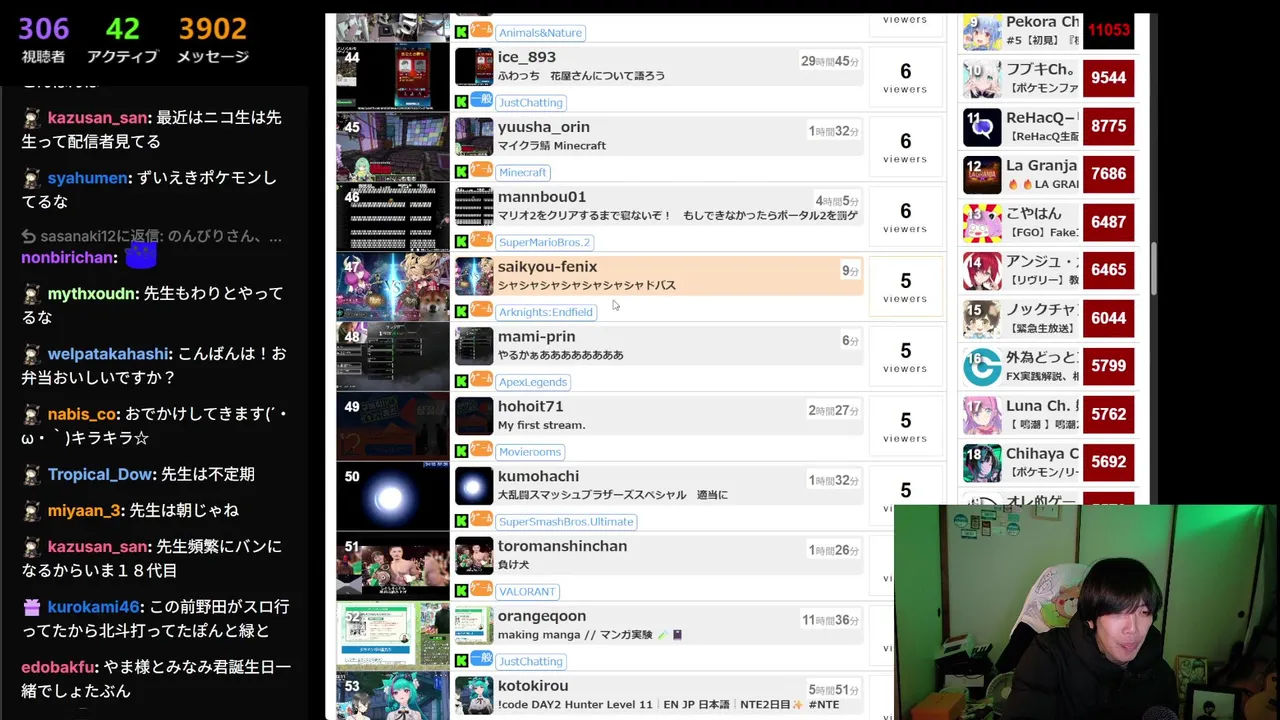Open stream thumbnail number 47

click(393, 287)
